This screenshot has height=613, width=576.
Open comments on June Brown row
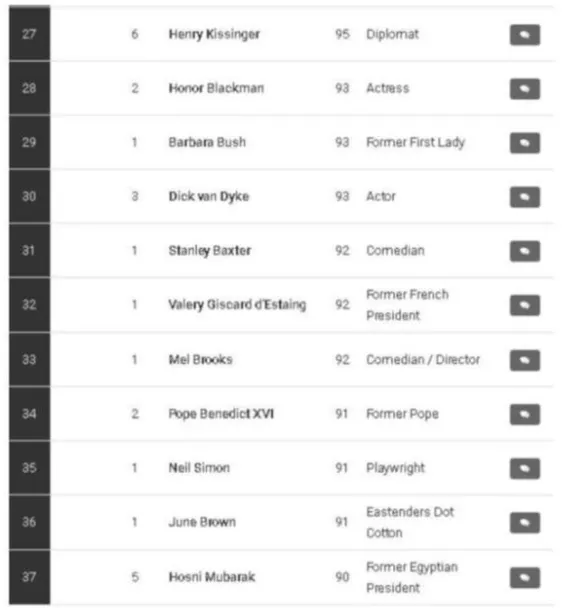[525, 523]
